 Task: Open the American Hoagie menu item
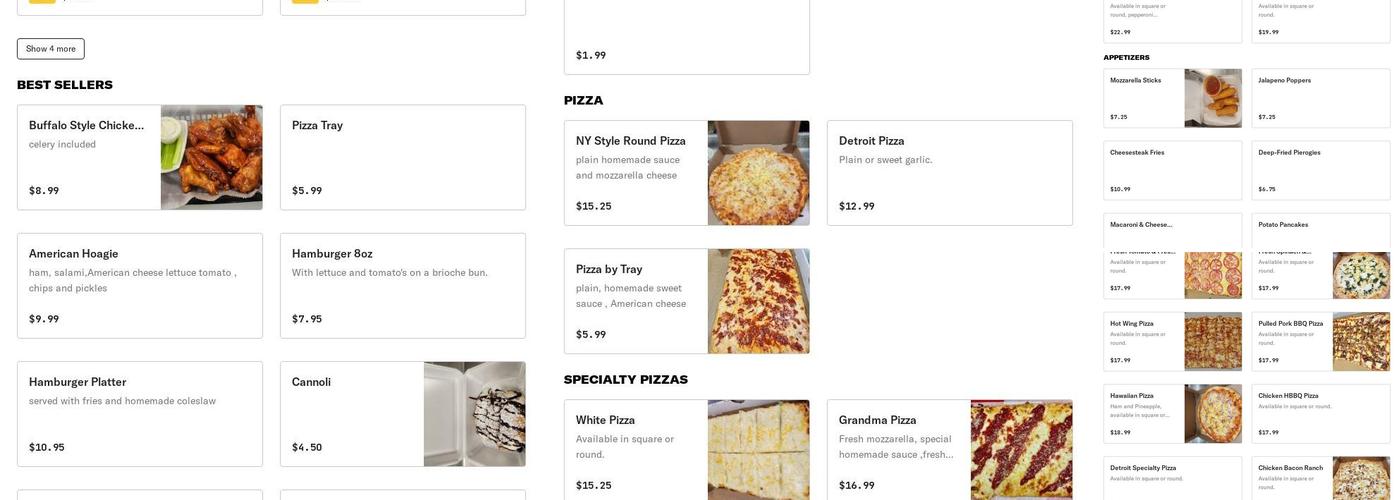(139, 285)
